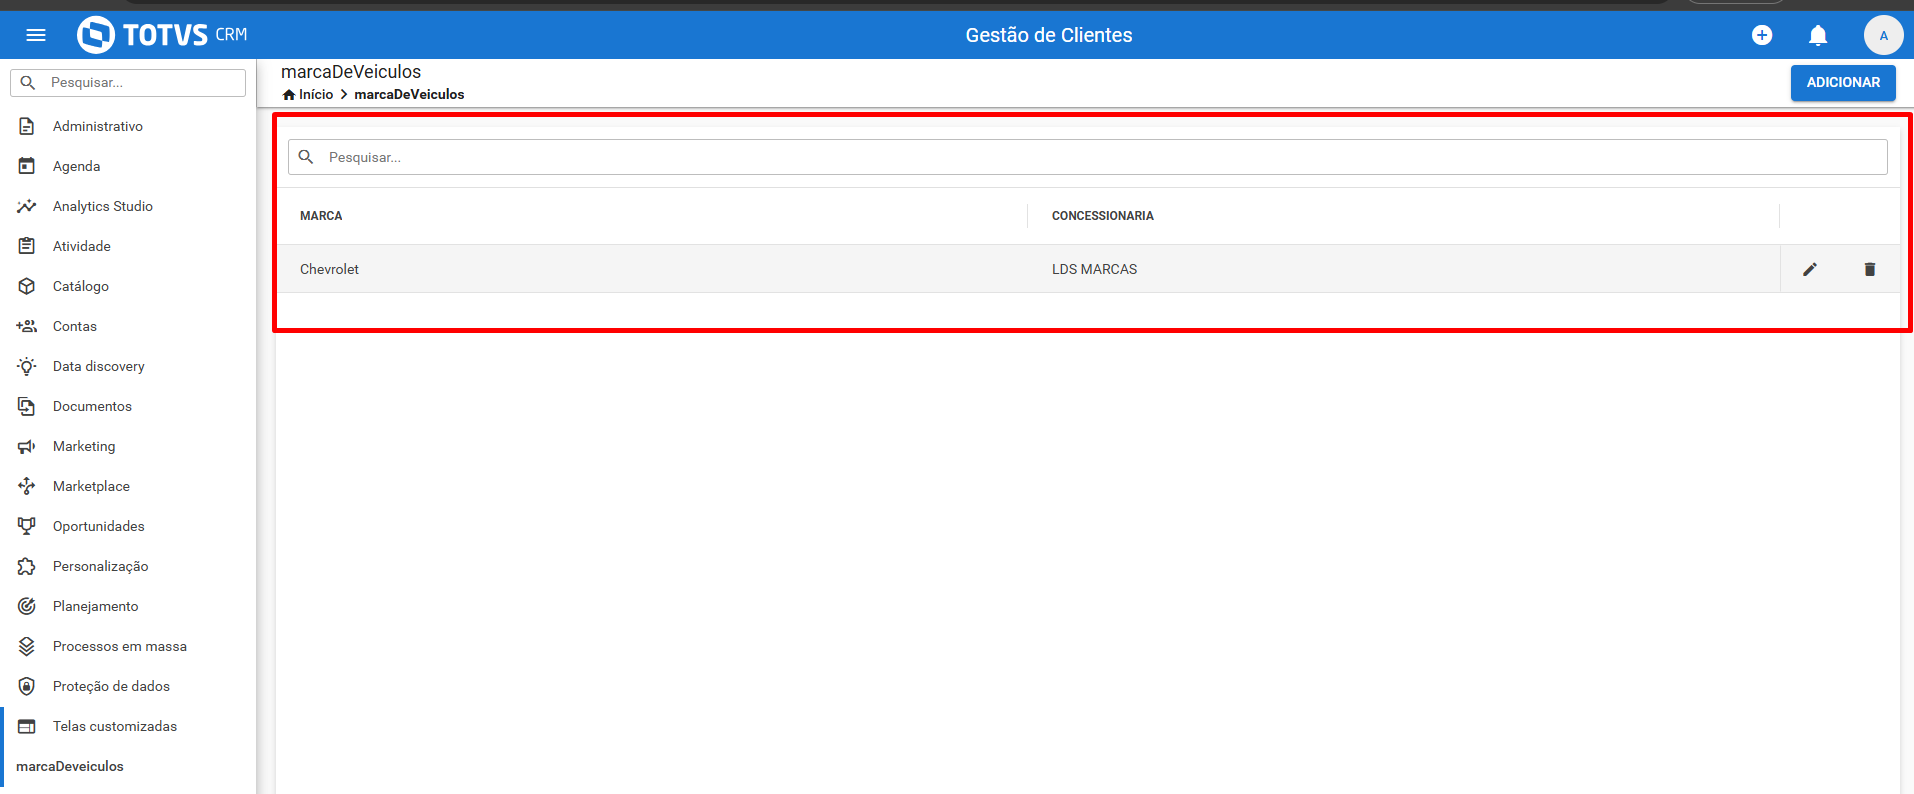Image resolution: width=1914 pixels, height=794 pixels.
Task: Click the plus quick-add icon in header
Action: click(1762, 35)
